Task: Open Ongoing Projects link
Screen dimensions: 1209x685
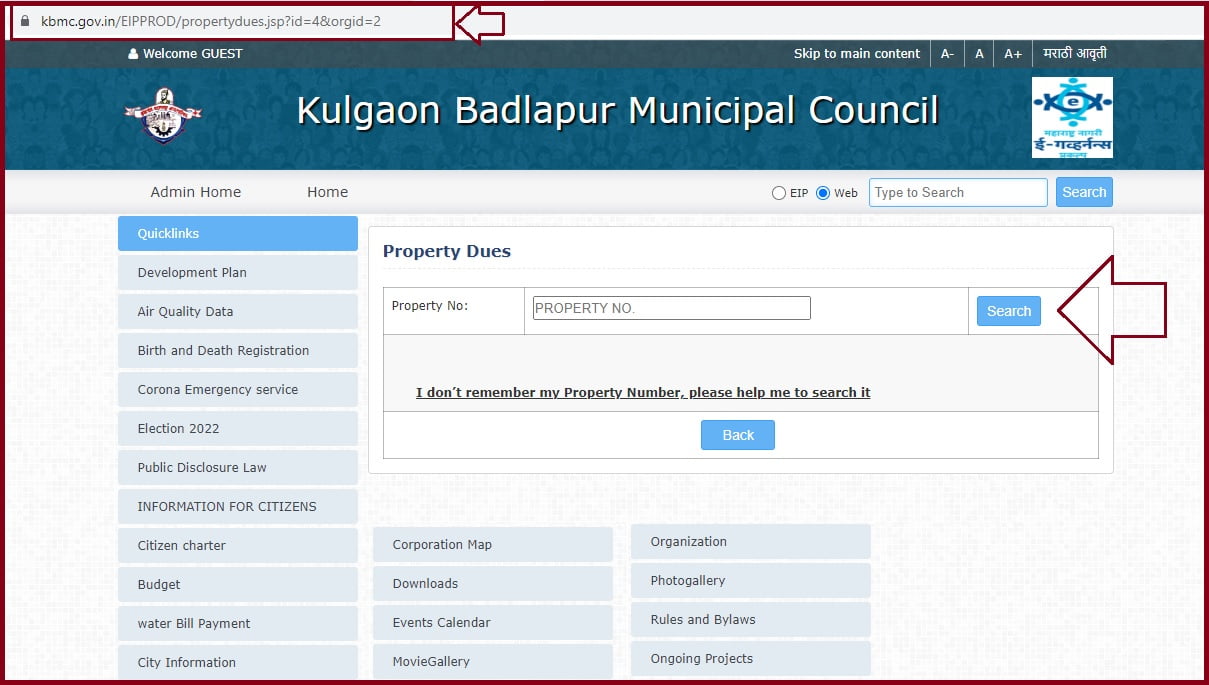Action: tap(751, 659)
